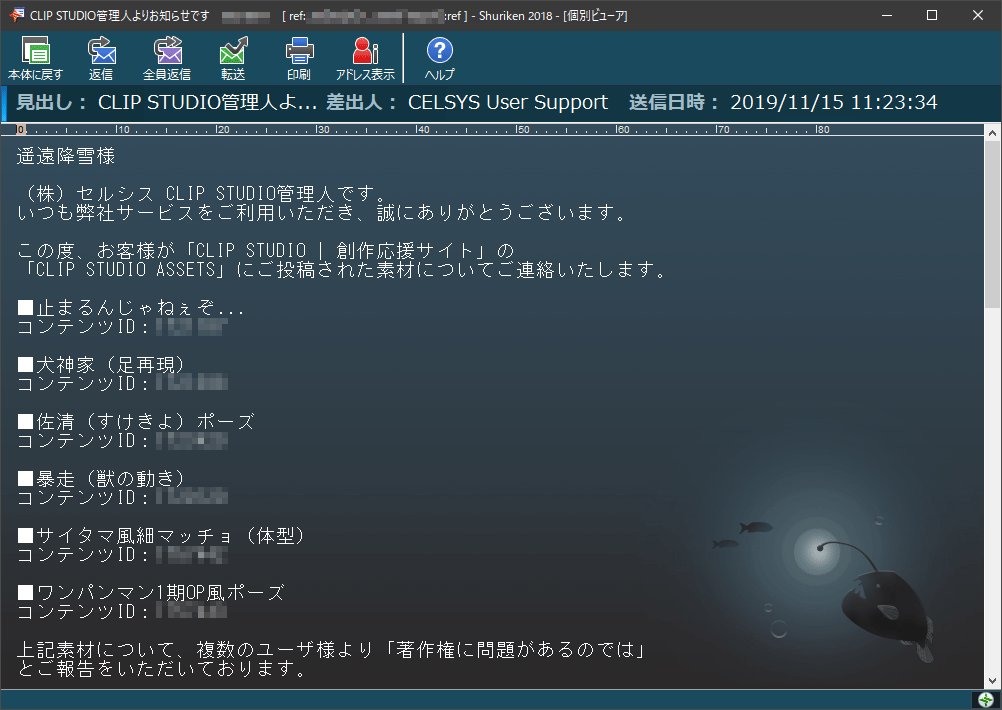This screenshot has width=1002, height=710.
Task: Click the item 止まるんじゃねぇぞ...
Action: pos(131,308)
